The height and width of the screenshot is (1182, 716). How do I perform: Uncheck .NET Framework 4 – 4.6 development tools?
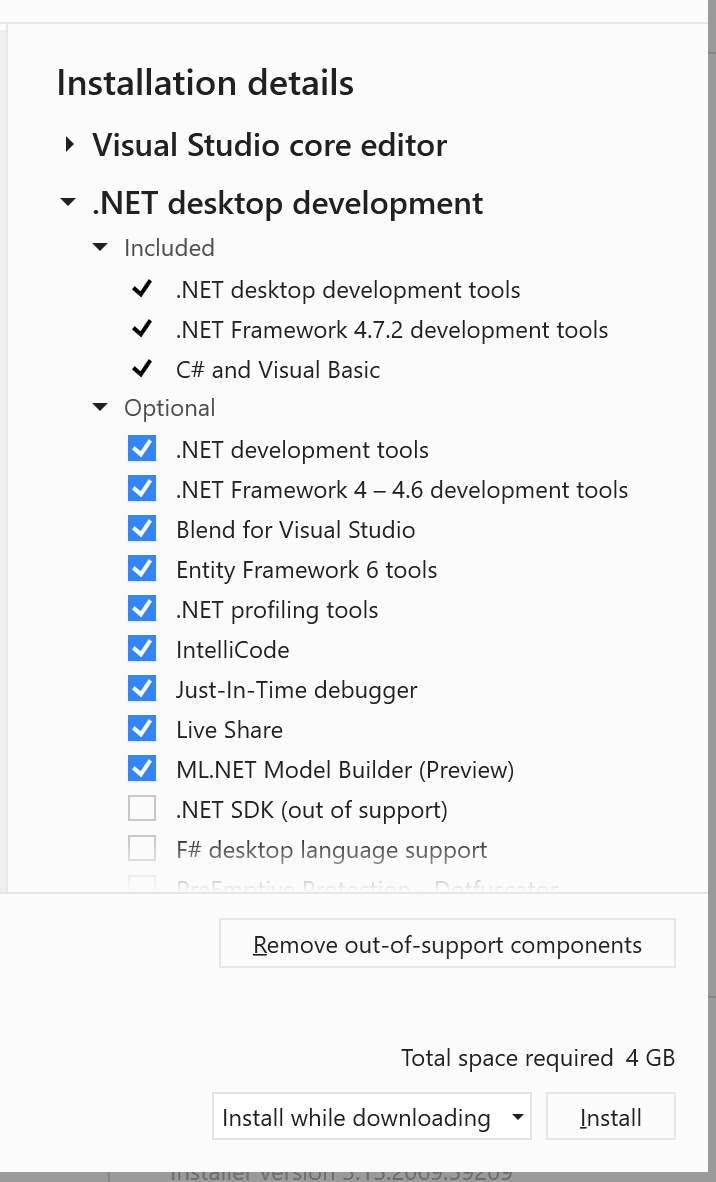pyautogui.click(x=142, y=488)
